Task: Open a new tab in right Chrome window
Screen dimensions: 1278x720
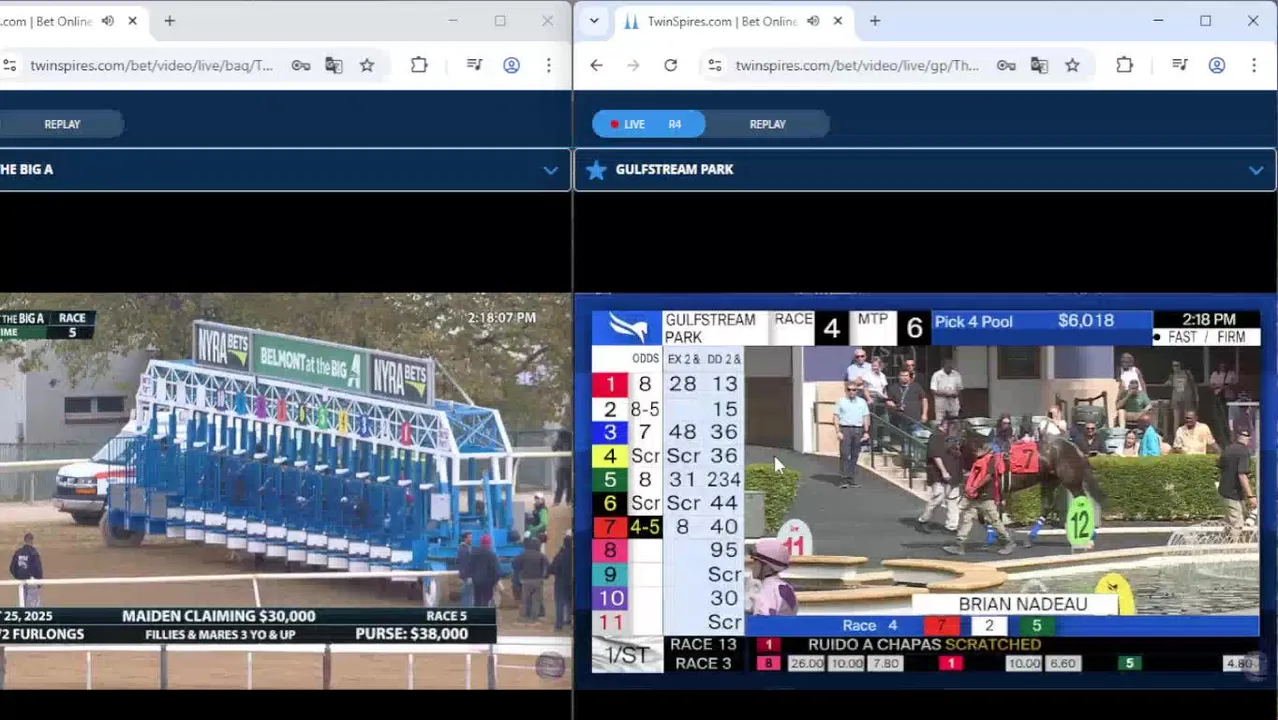Action: point(875,21)
